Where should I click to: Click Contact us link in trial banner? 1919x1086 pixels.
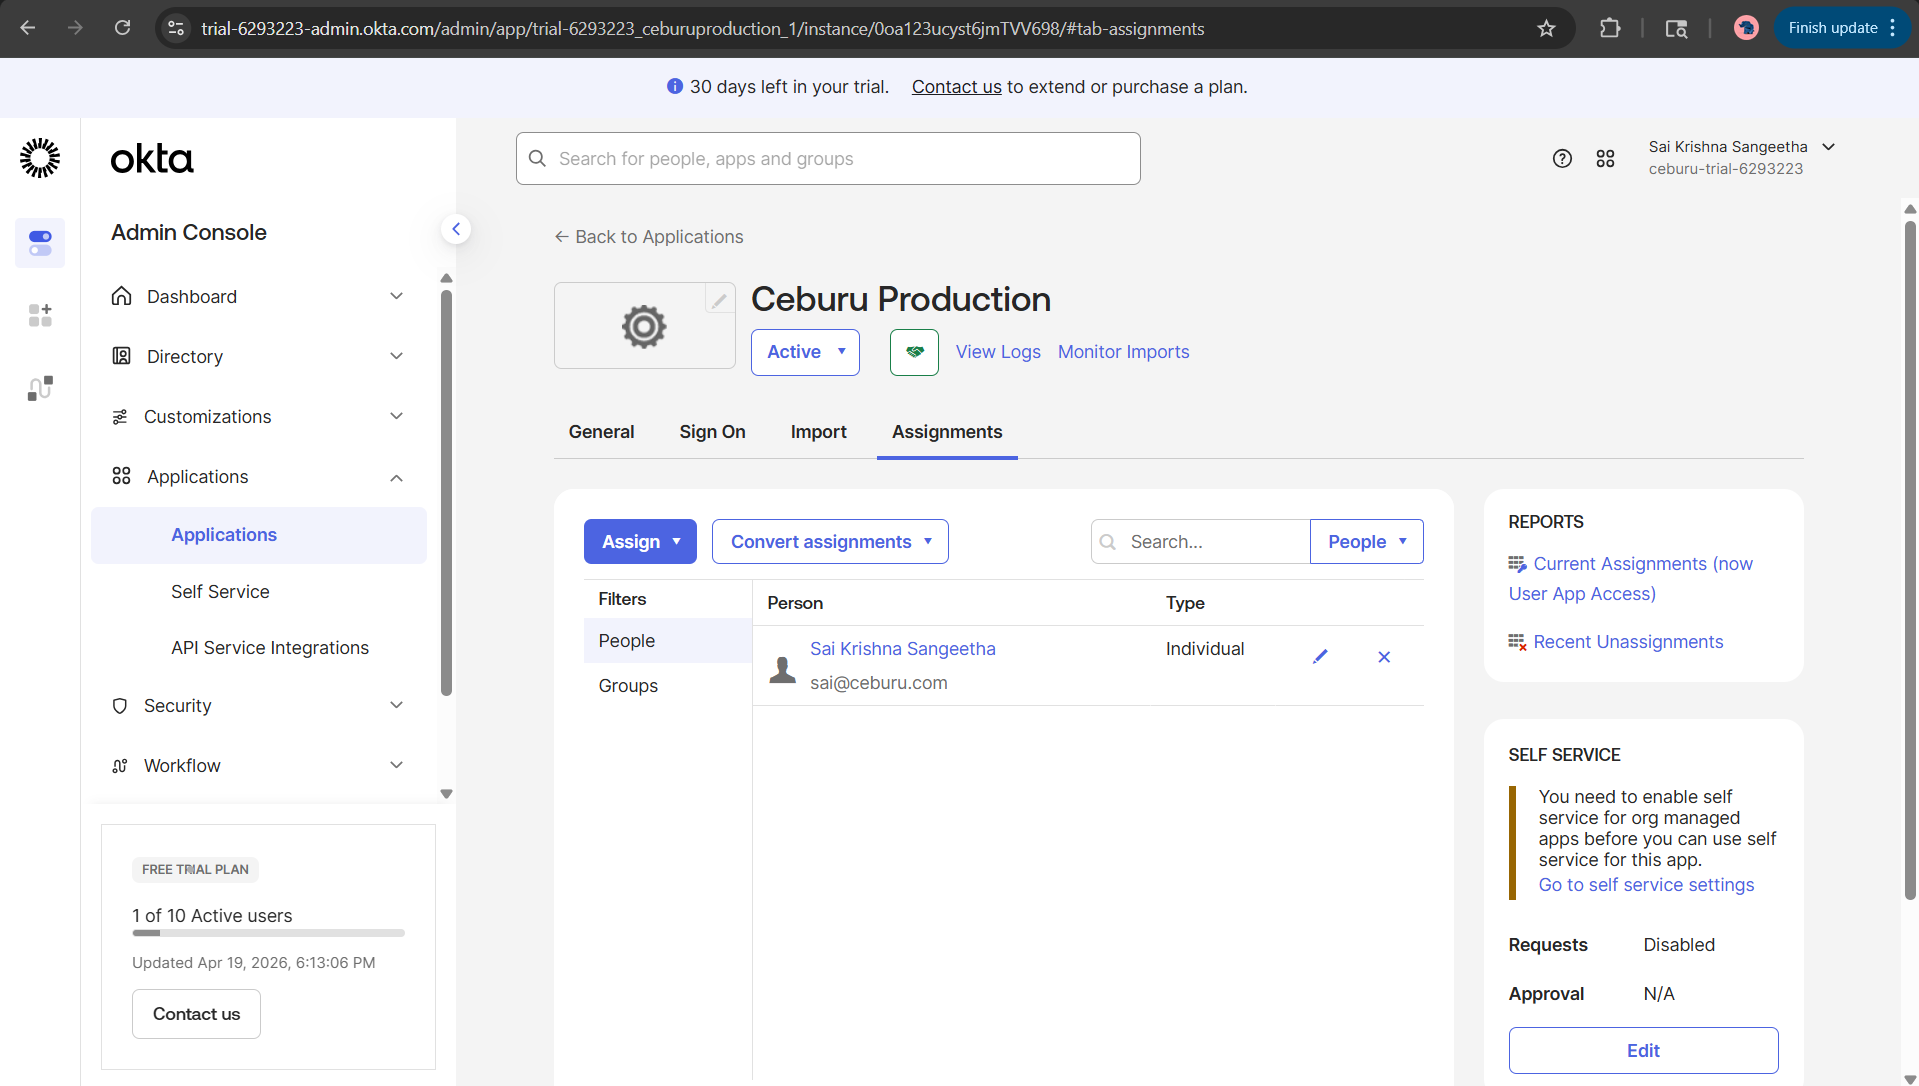956,87
